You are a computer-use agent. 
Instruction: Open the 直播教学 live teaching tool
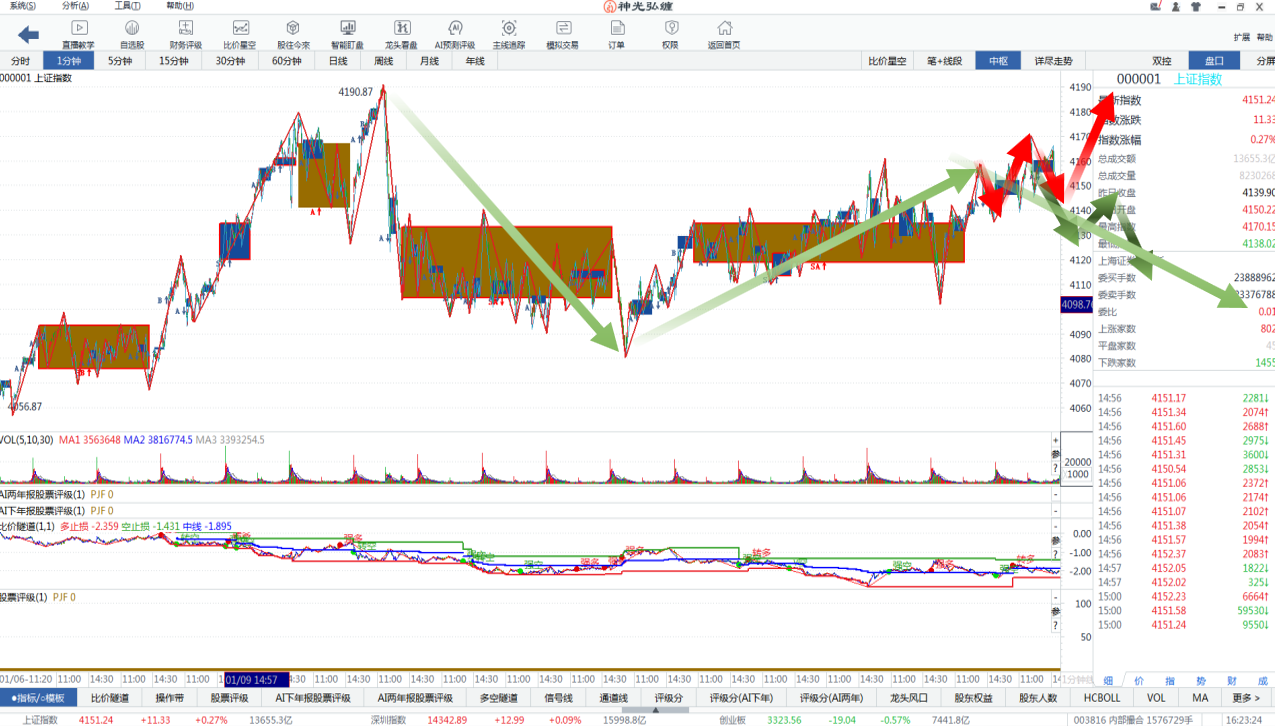pyautogui.click(x=78, y=34)
